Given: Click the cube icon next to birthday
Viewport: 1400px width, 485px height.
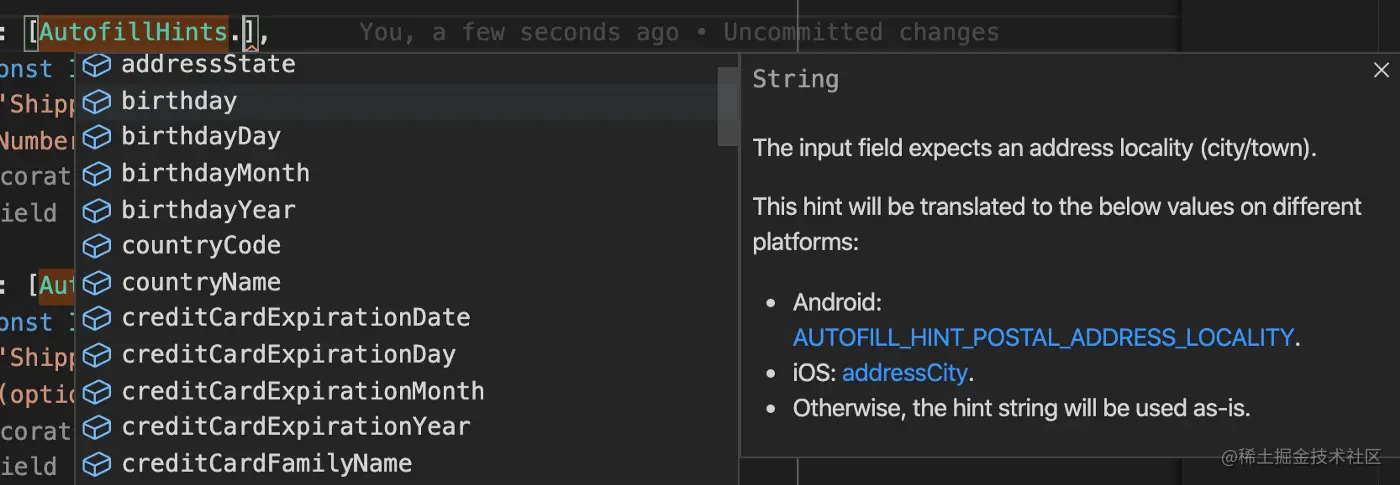Looking at the screenshot, I should (96, 102).
